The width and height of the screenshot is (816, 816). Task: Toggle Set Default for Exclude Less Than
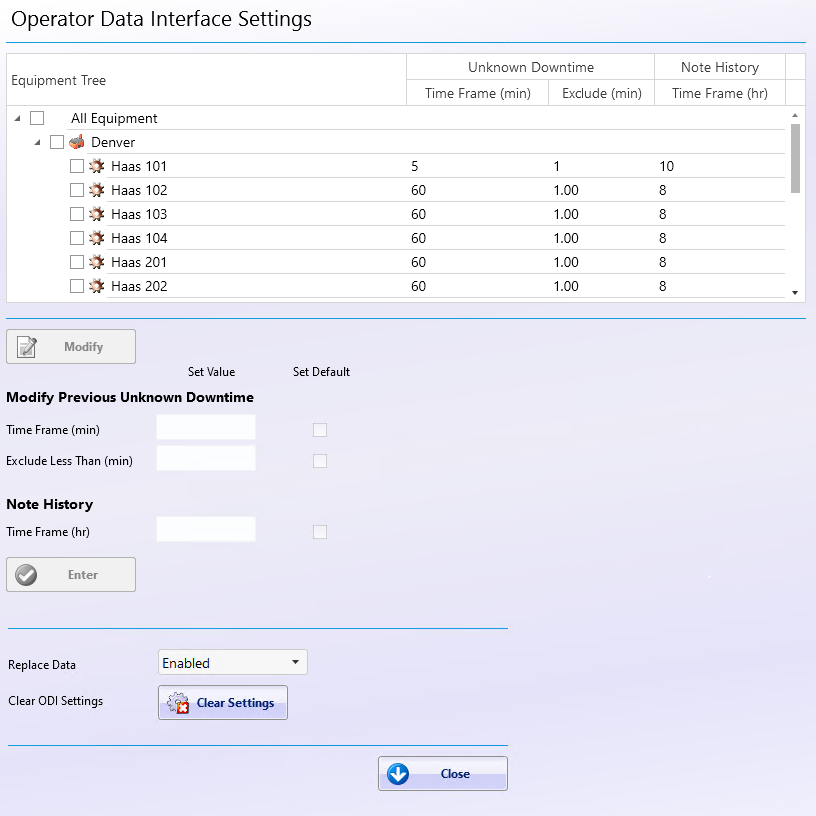pyautogui.click(x=320, y=461)
